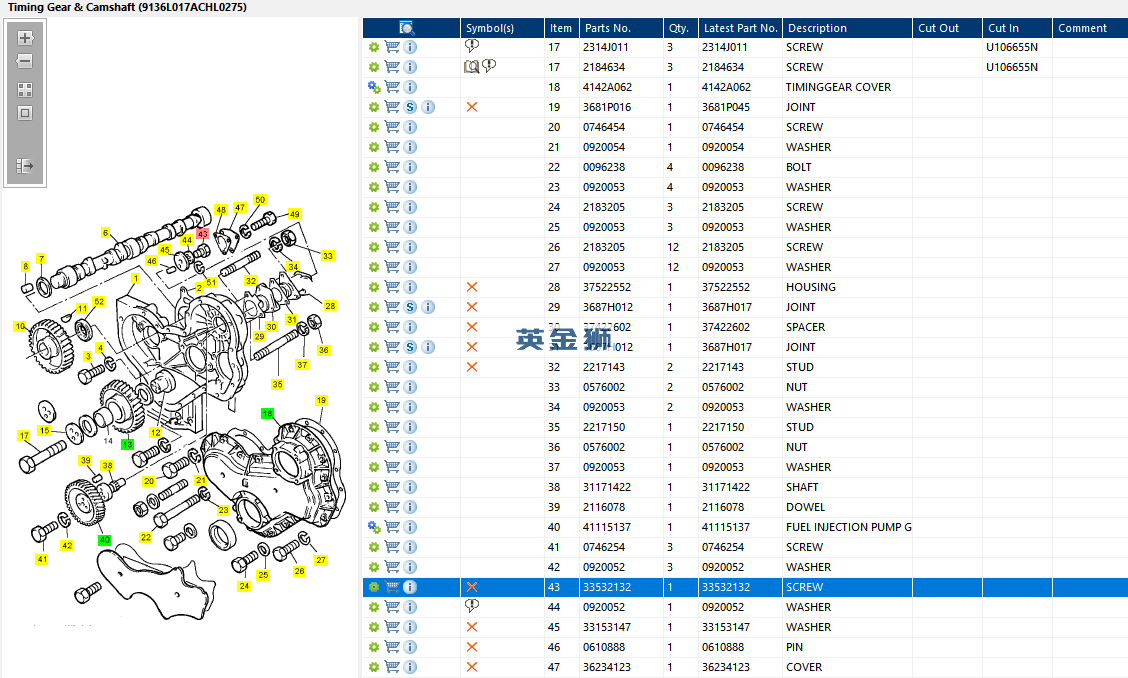Click S icon for 3687H012 item 29
The width and height of the screenshot is (1128, 678).
[x=410, y=307]
